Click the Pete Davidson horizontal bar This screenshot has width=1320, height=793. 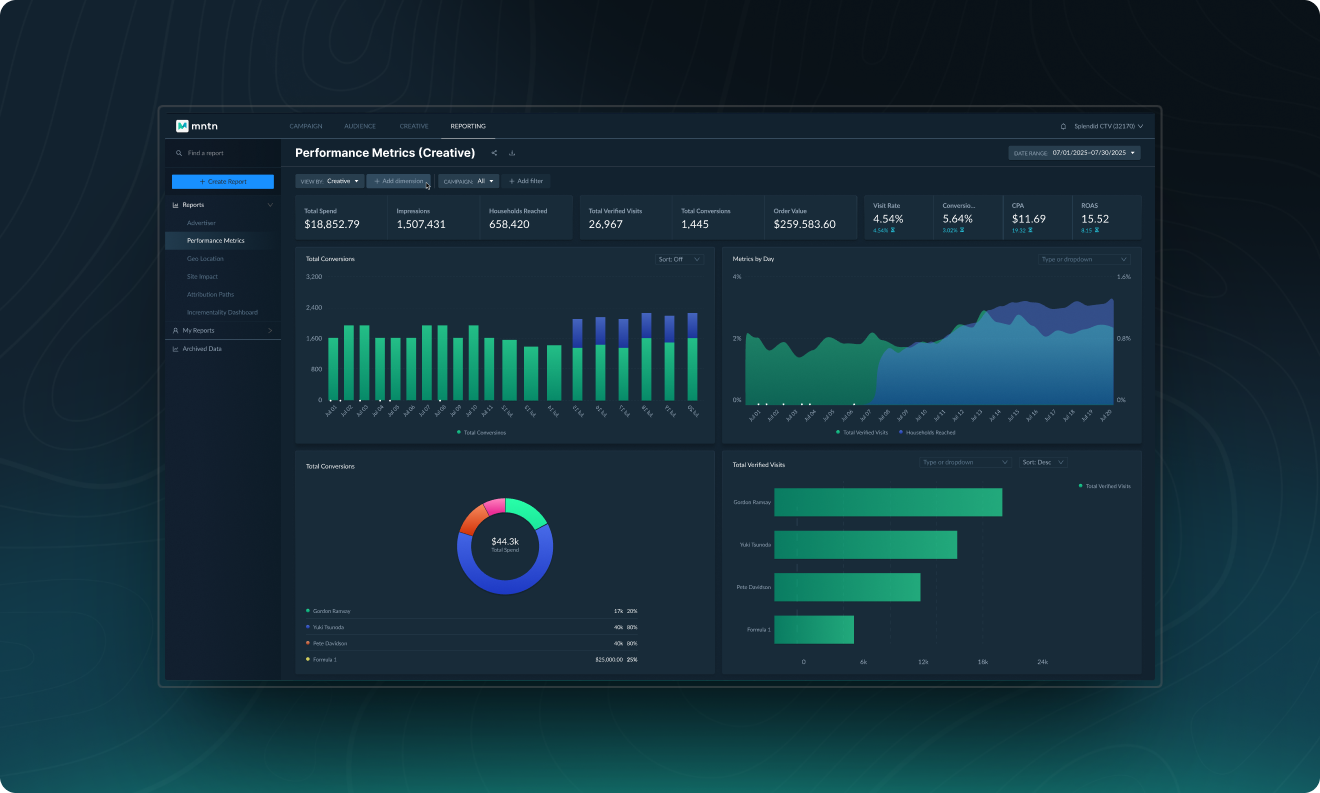coord(847,587)
